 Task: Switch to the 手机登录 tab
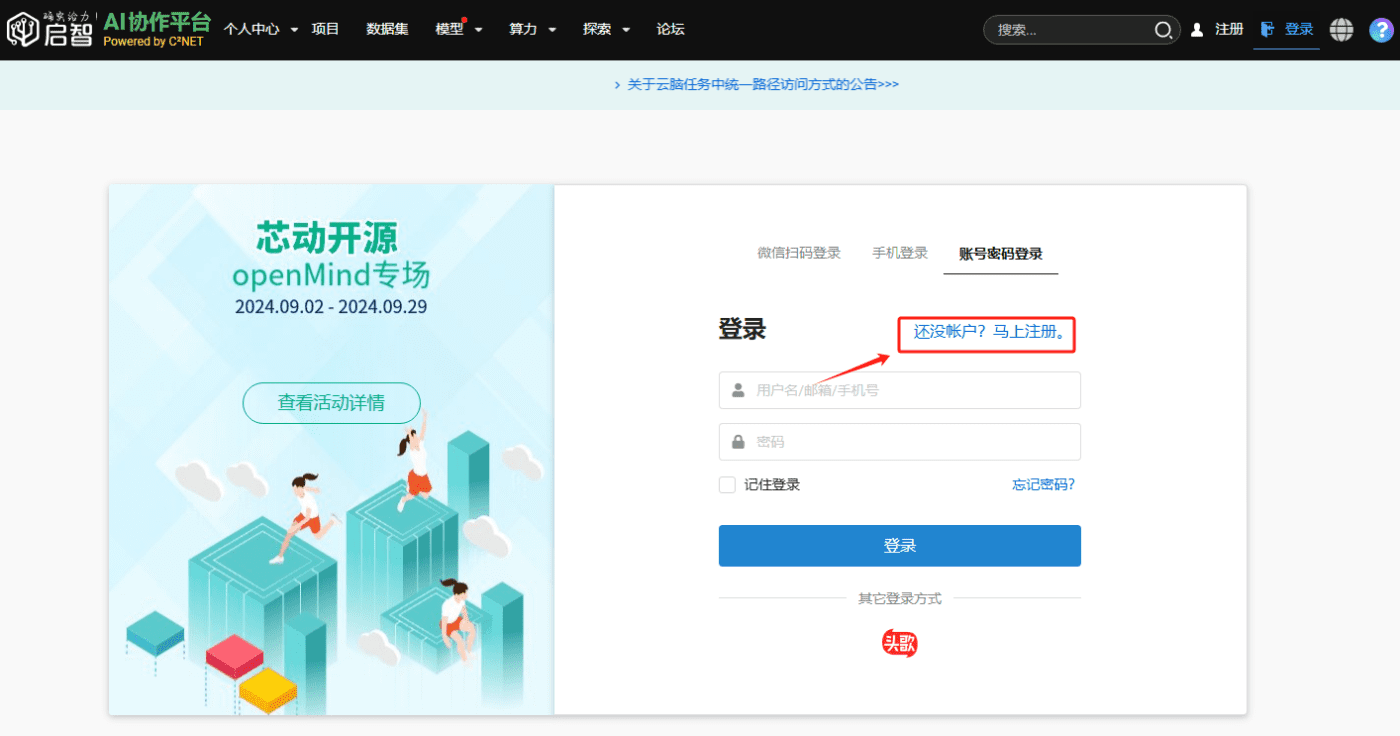click(898, 253)
